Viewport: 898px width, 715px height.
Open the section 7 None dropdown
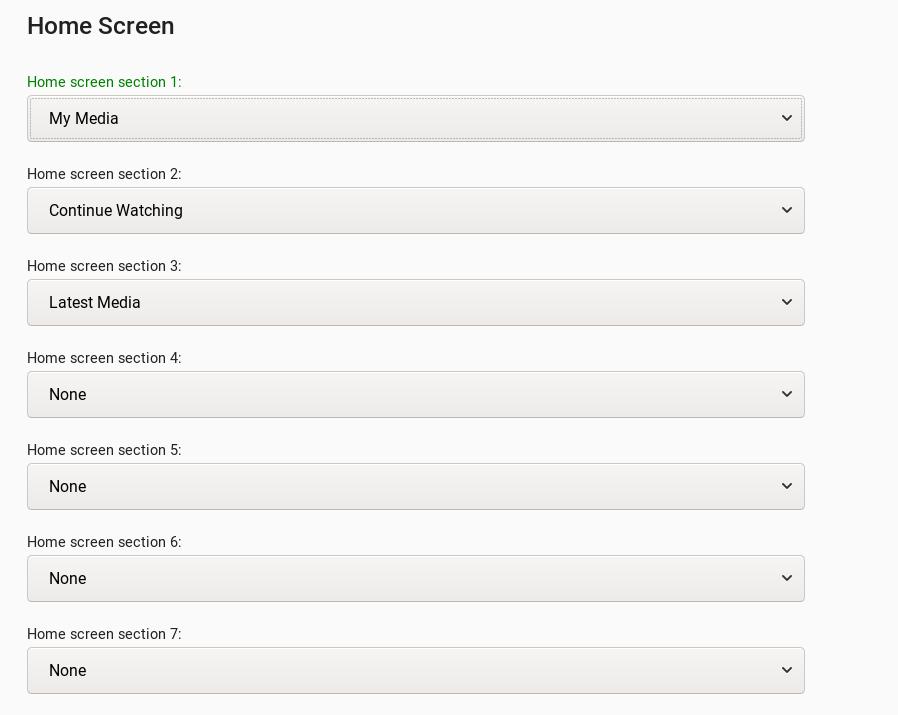click(x=416, y=670)
